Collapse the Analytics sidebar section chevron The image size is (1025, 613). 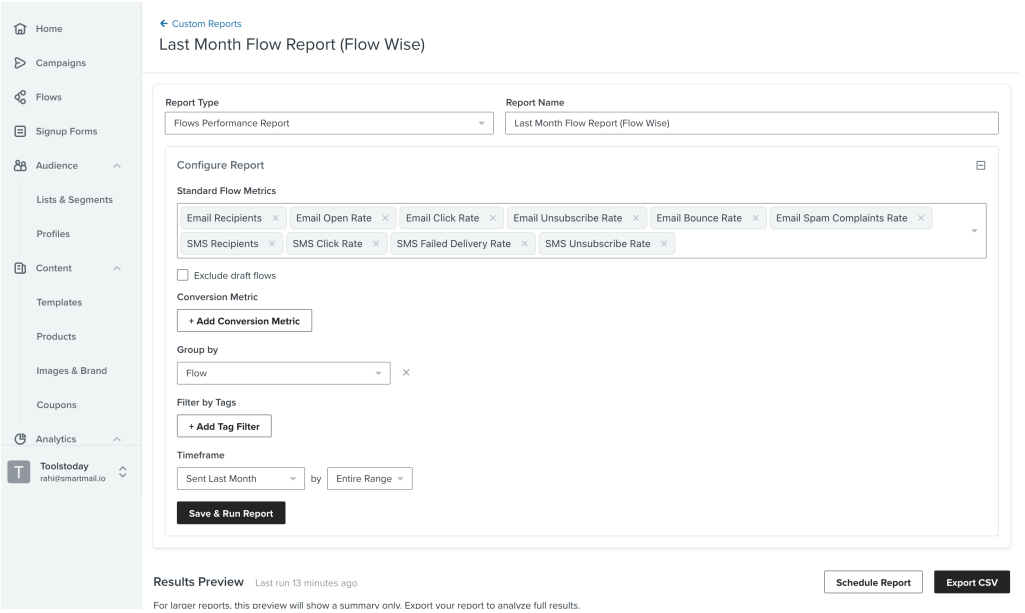117,439
